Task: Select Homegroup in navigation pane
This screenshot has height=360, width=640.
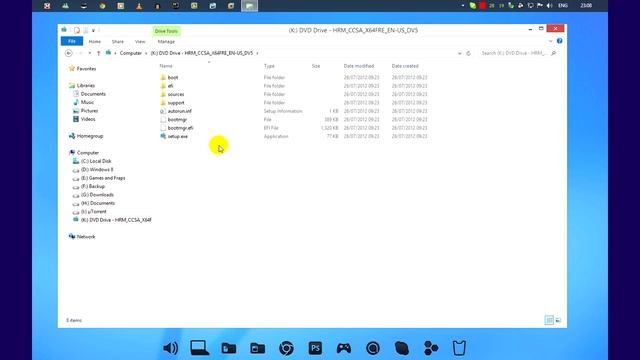Action: 86,136
